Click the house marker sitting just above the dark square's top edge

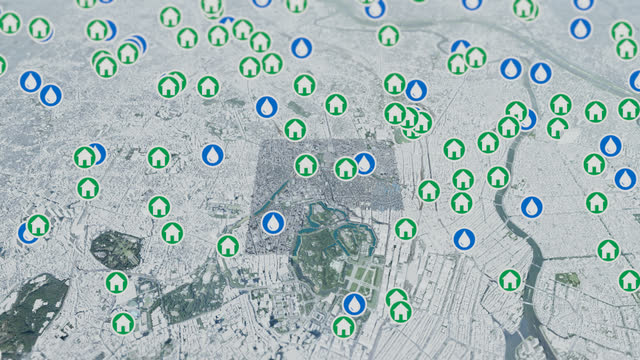(295, 130)
